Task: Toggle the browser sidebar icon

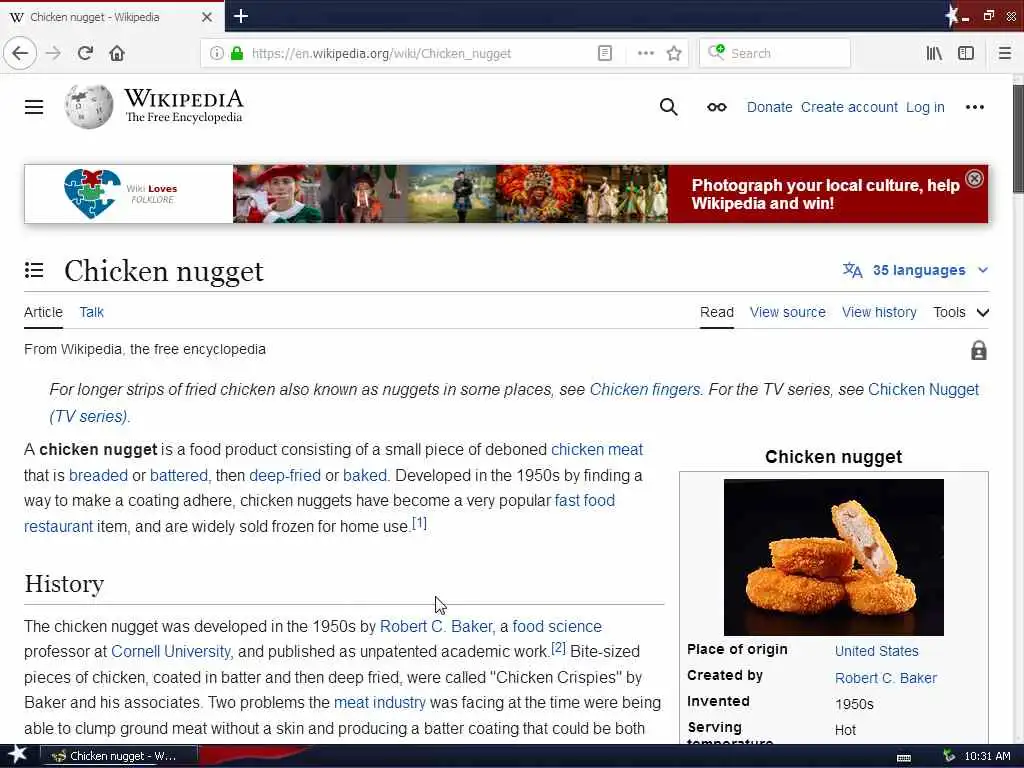Action: (x=965, y=53)
